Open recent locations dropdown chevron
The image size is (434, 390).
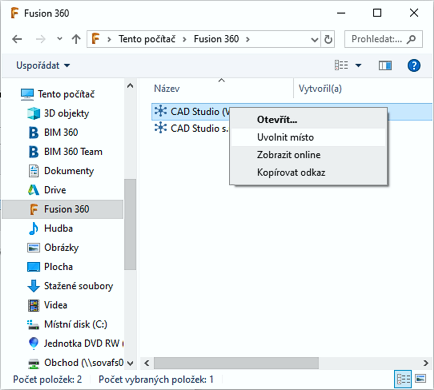(59, 39)
